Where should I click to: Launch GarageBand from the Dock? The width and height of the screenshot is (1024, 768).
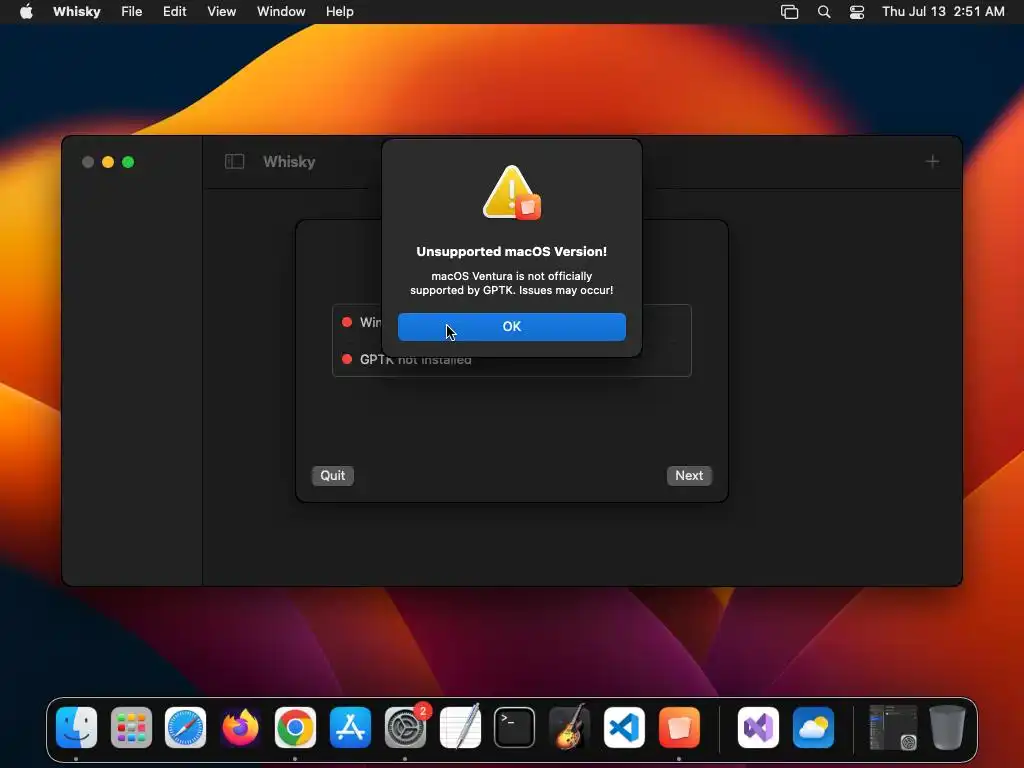(x=569, y=728)
